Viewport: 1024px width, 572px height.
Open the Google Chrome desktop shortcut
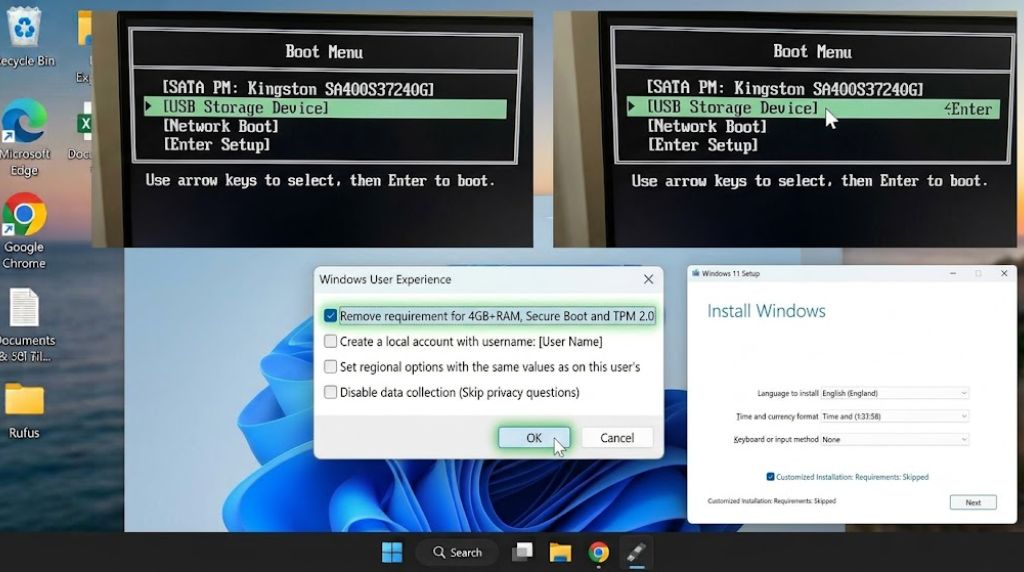(24, 231)
